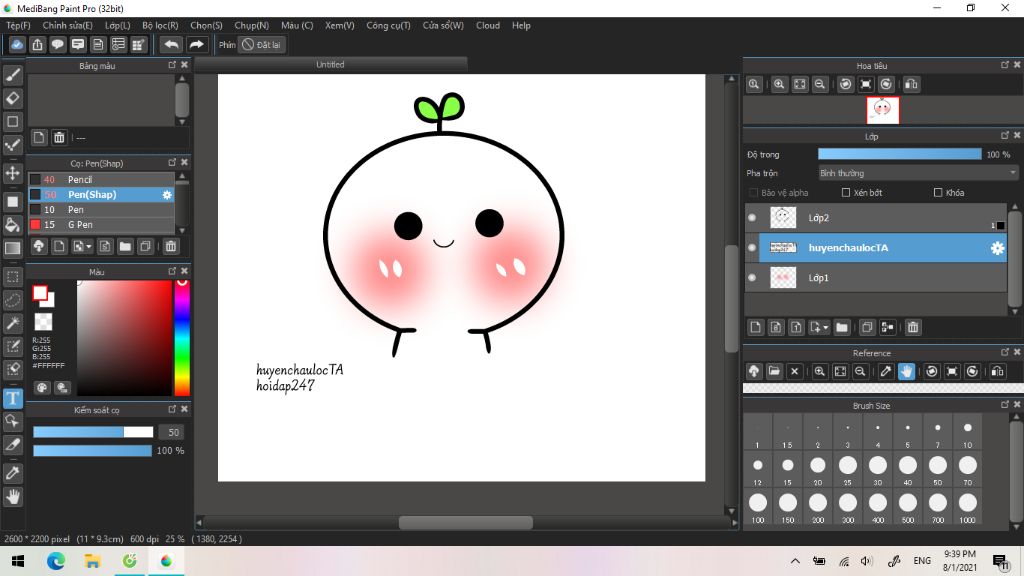Duplicate the selected layer
The image size is (1024, 576).
867,327
